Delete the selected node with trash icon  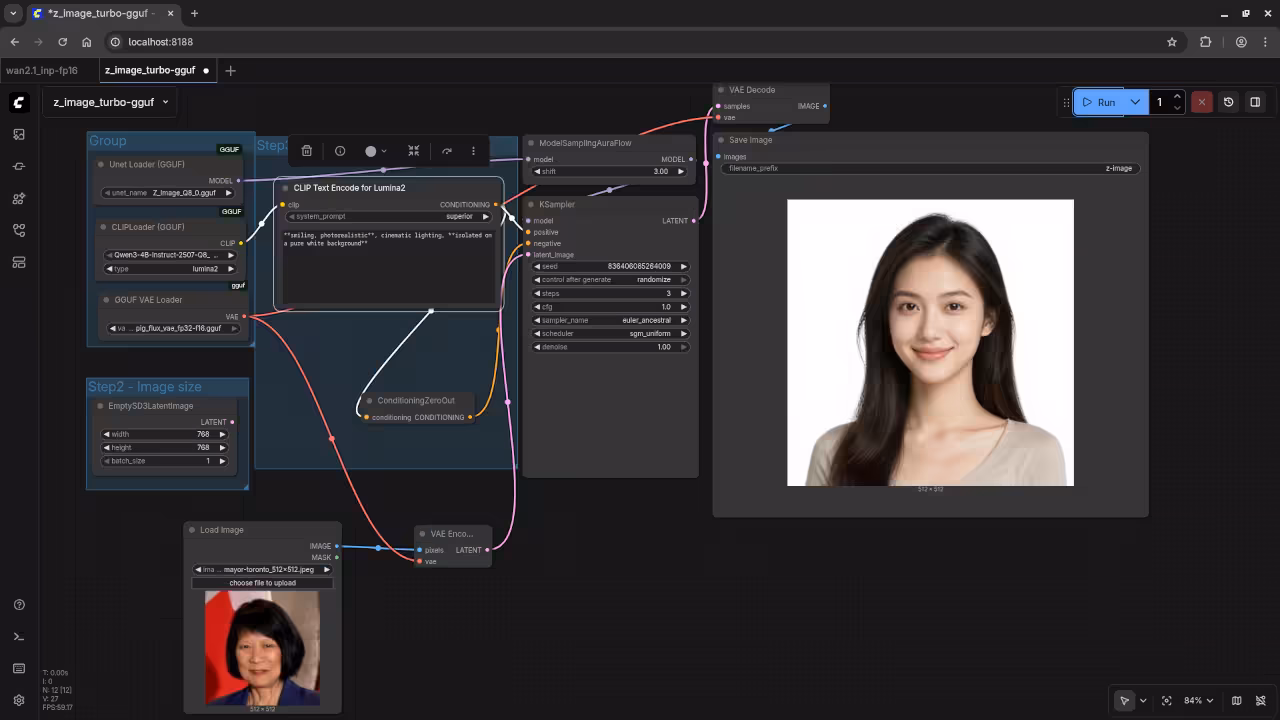coord(307,151)
